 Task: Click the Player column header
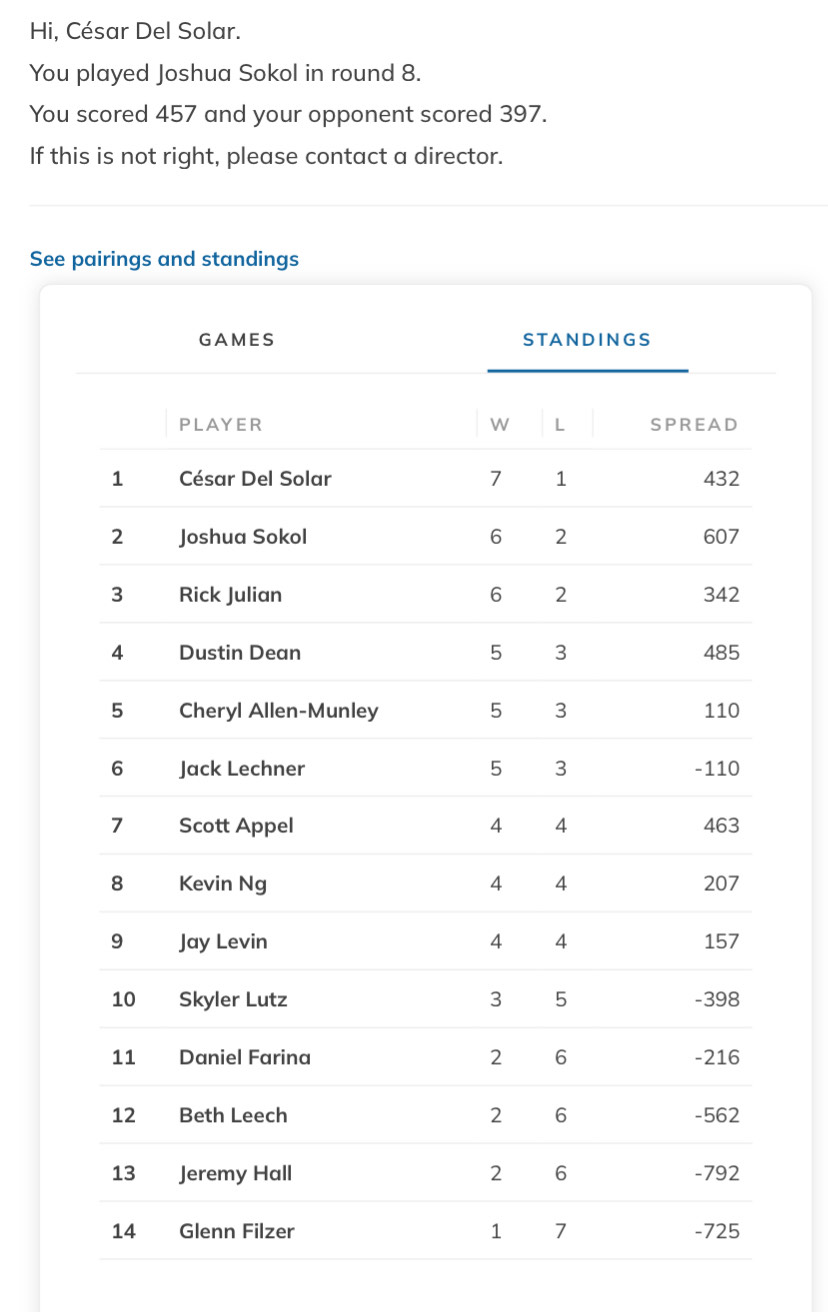coord(221,425)
